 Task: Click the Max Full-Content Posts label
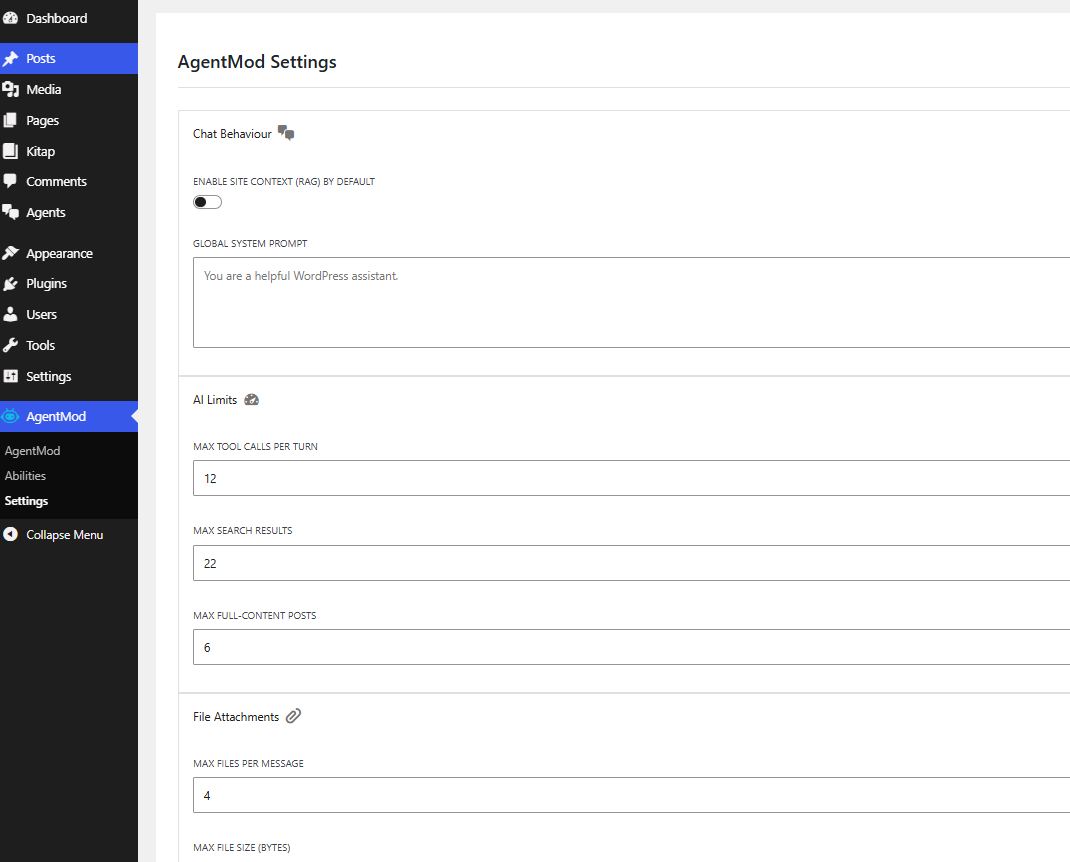[255, 616]
